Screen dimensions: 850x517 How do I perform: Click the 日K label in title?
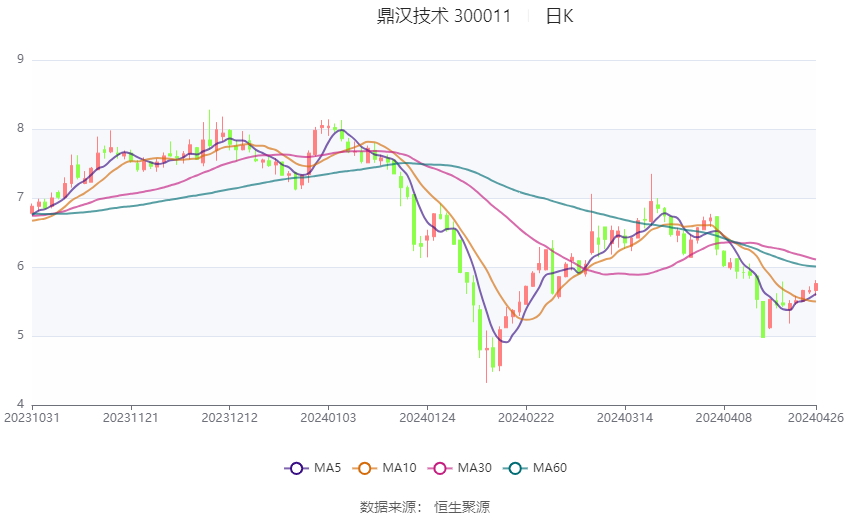[559, 16]
